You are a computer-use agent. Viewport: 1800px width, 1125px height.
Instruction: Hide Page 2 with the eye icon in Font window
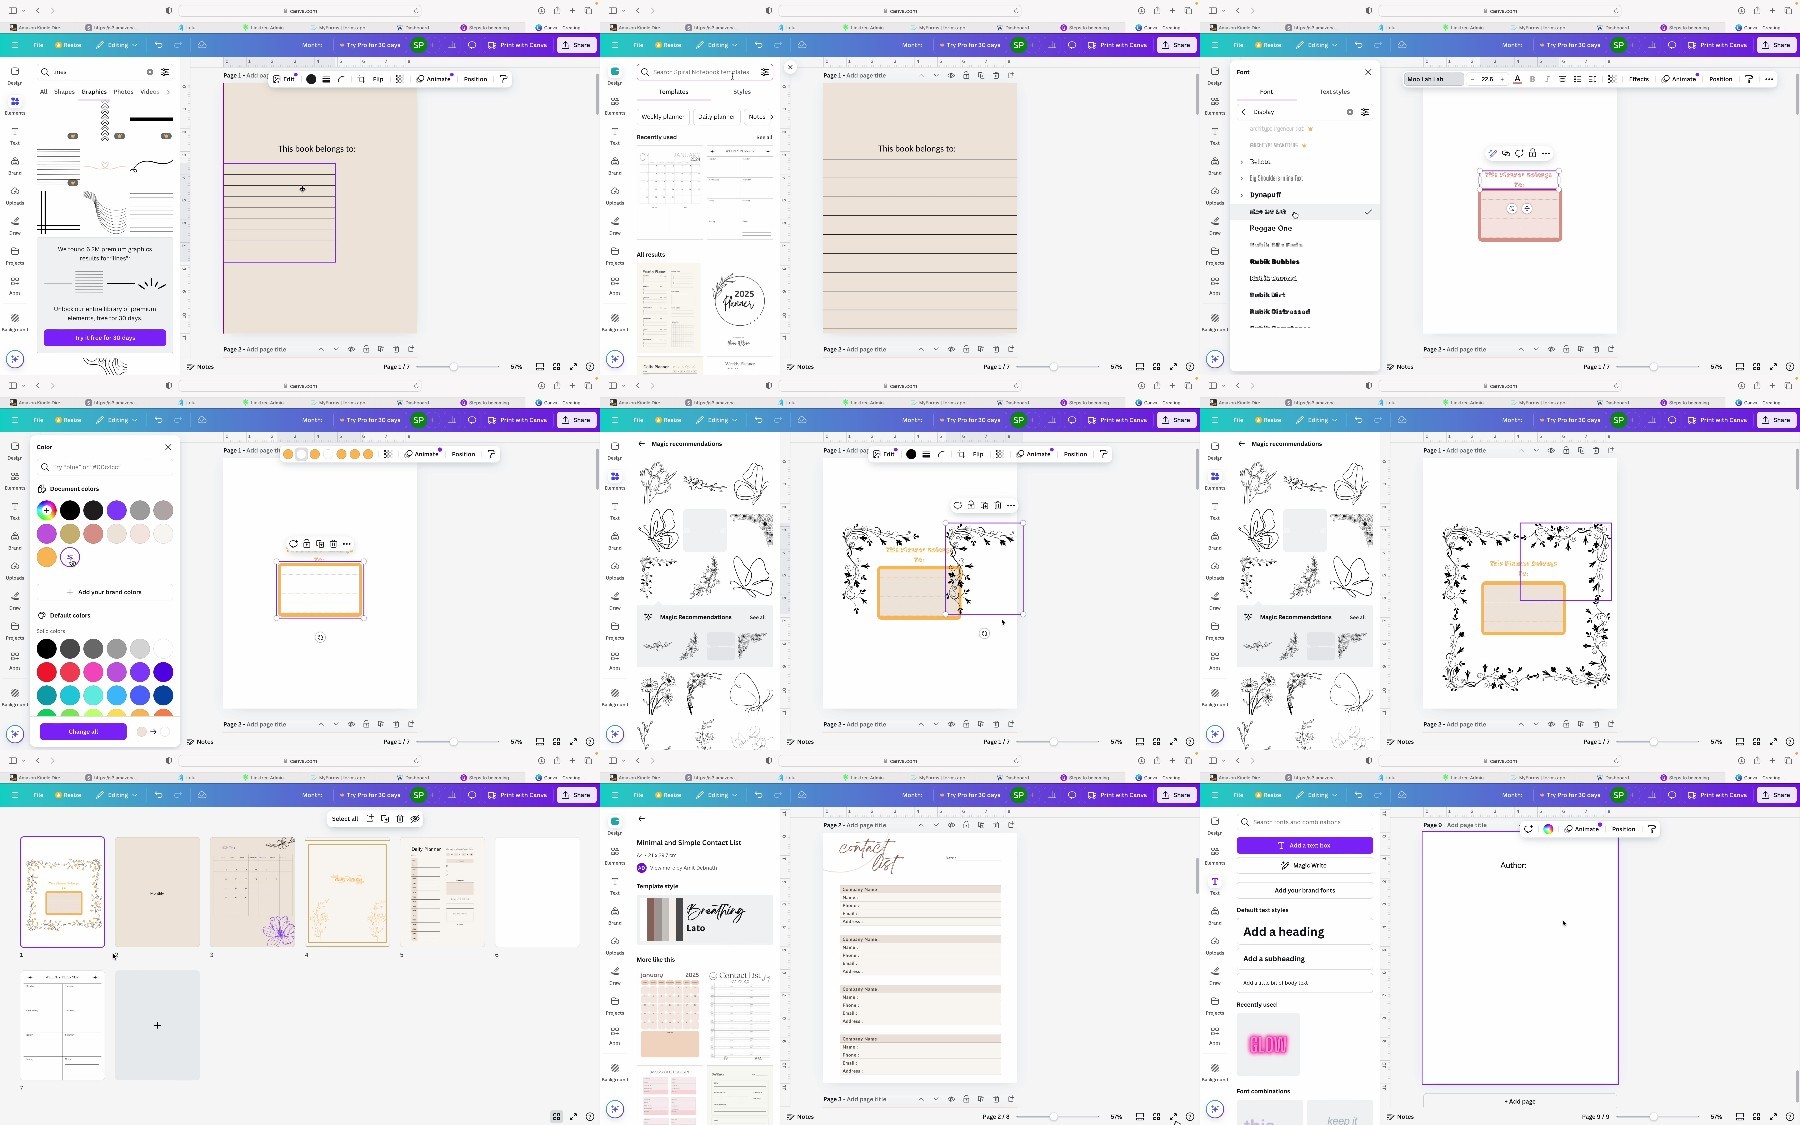point(1551,350)
